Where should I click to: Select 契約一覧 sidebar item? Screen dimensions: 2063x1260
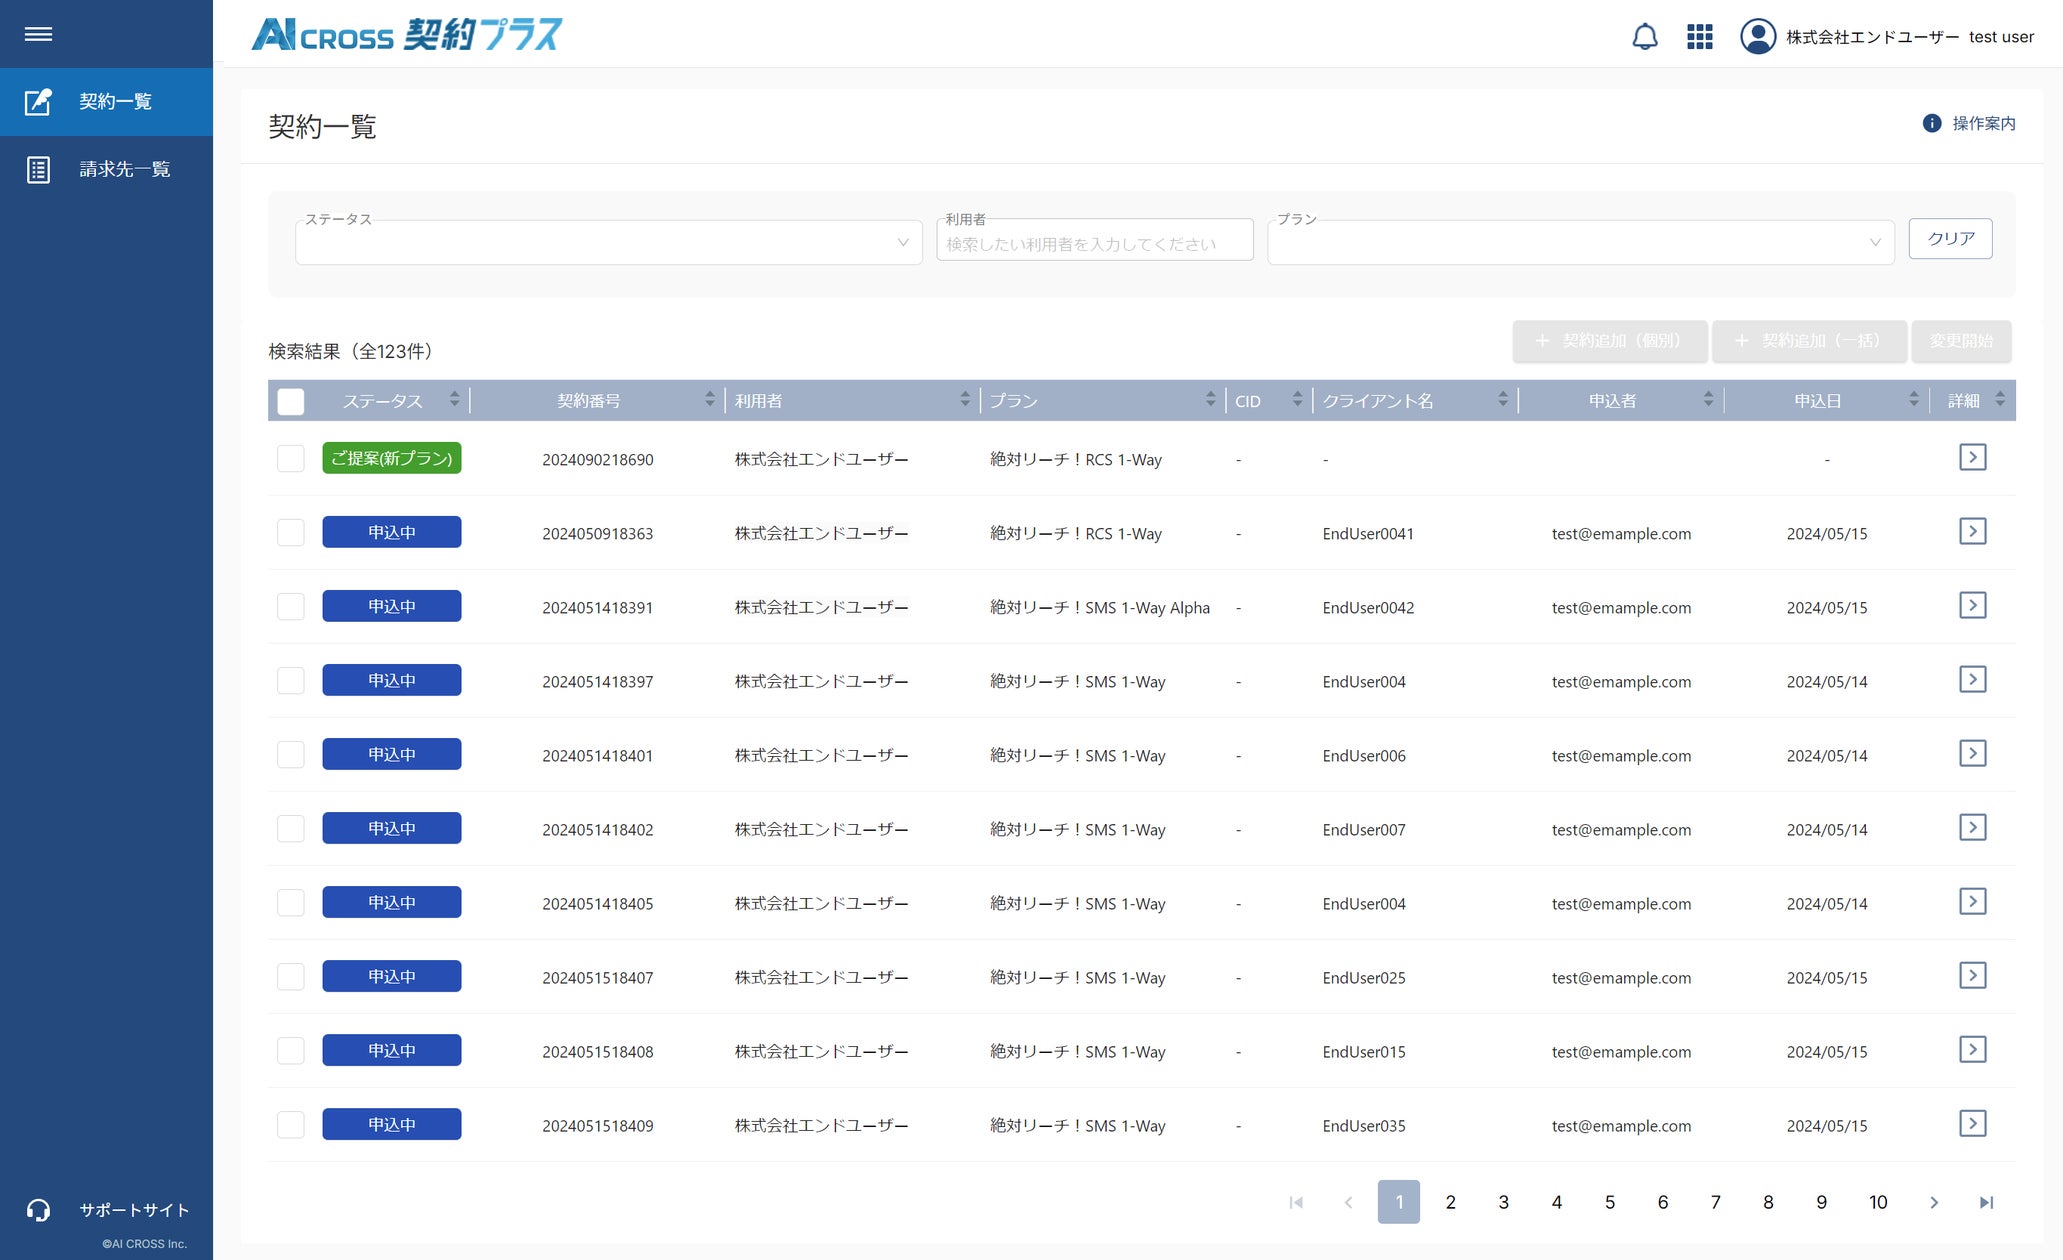115,102
